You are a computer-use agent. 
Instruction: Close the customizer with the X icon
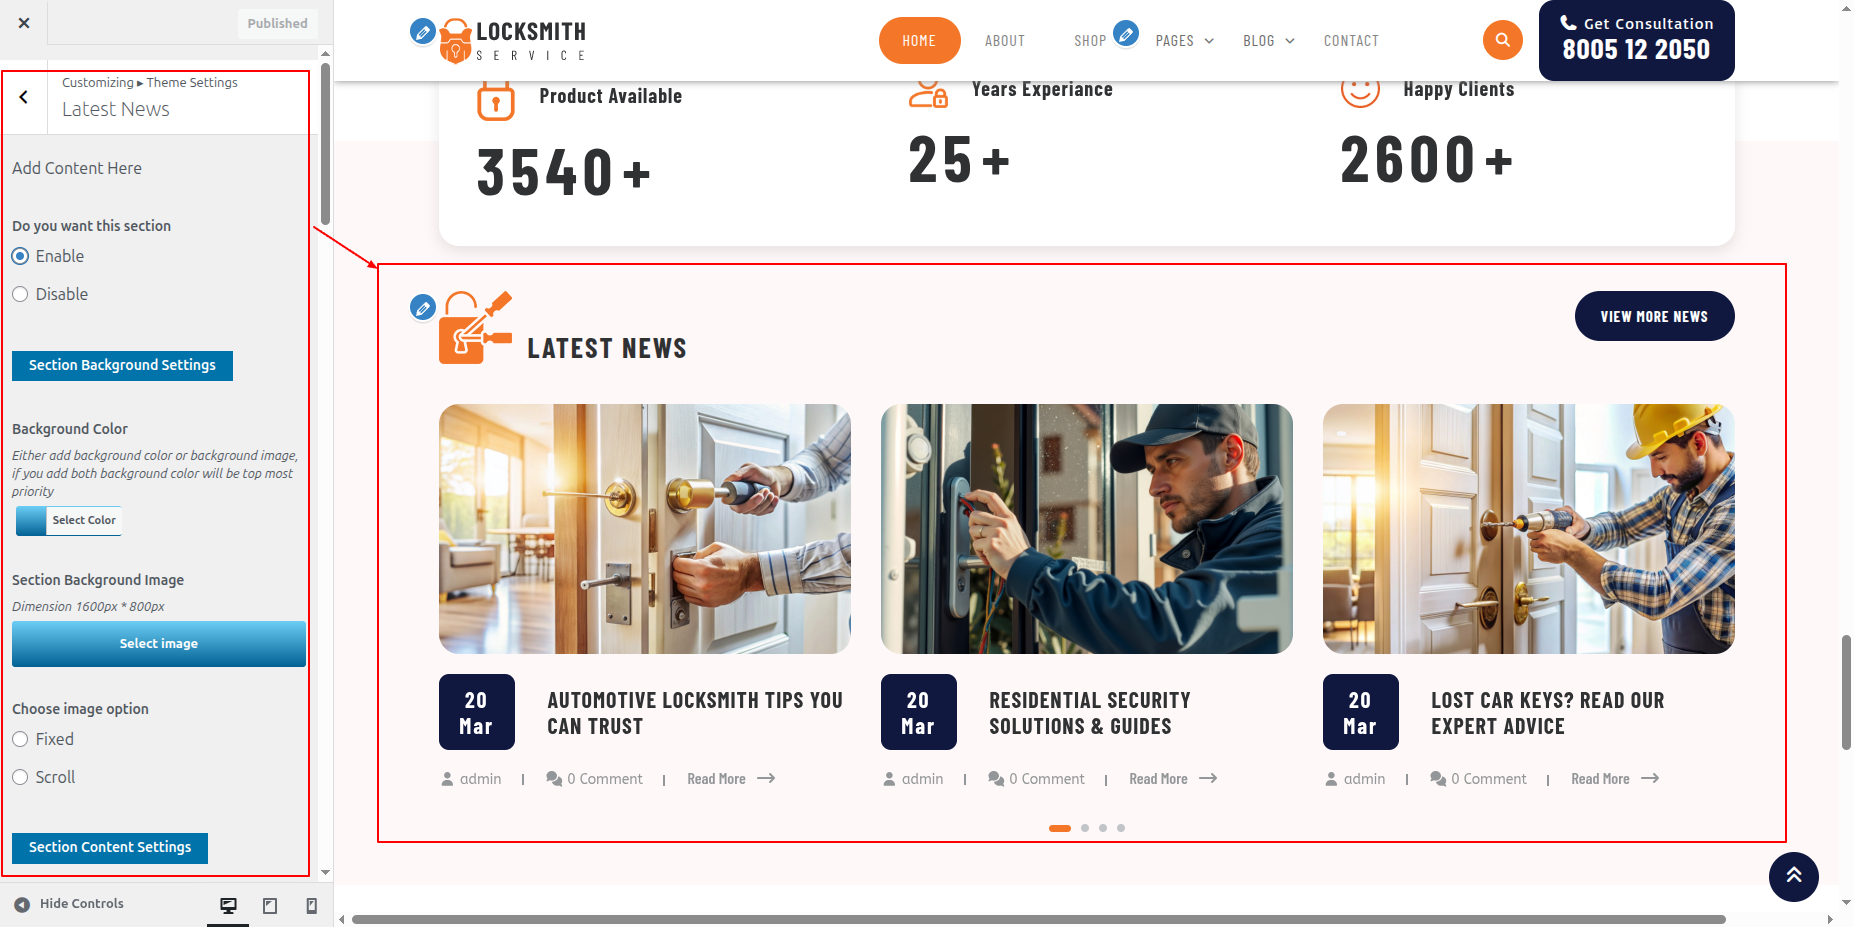[x=24, y=23]
